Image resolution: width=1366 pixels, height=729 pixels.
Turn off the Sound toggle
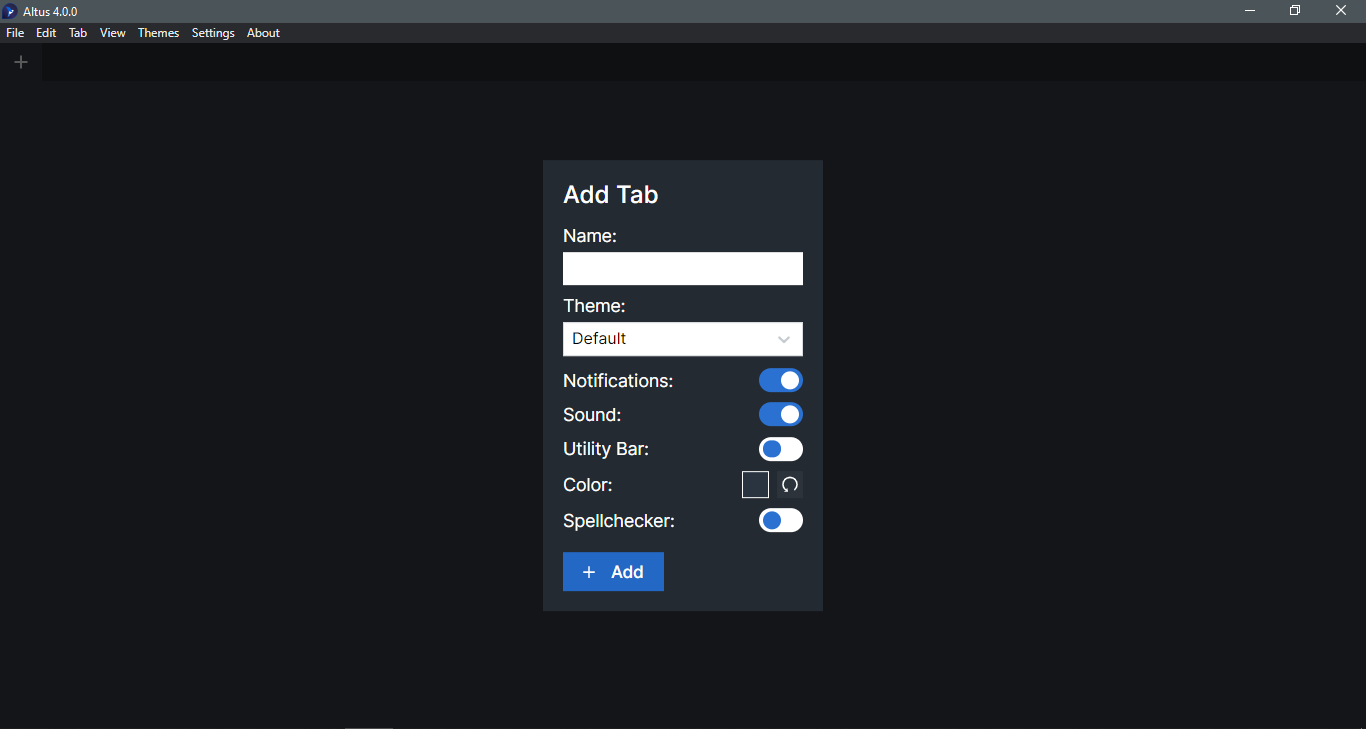click(x=780, y=414)
